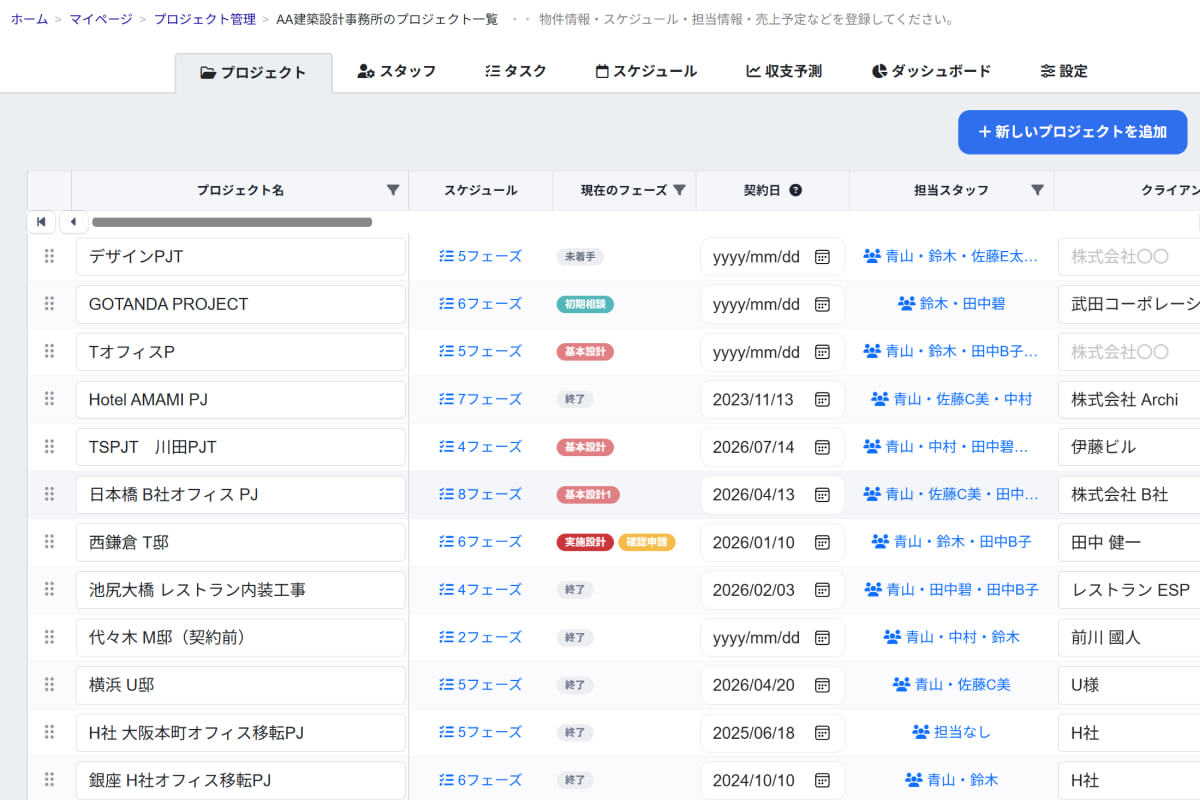
Task: Open the ダッシュボード tab
Action: pos(931,71)
